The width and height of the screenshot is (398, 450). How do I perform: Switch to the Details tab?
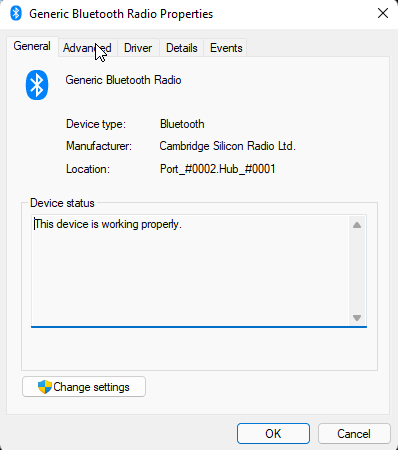(182, 48)
